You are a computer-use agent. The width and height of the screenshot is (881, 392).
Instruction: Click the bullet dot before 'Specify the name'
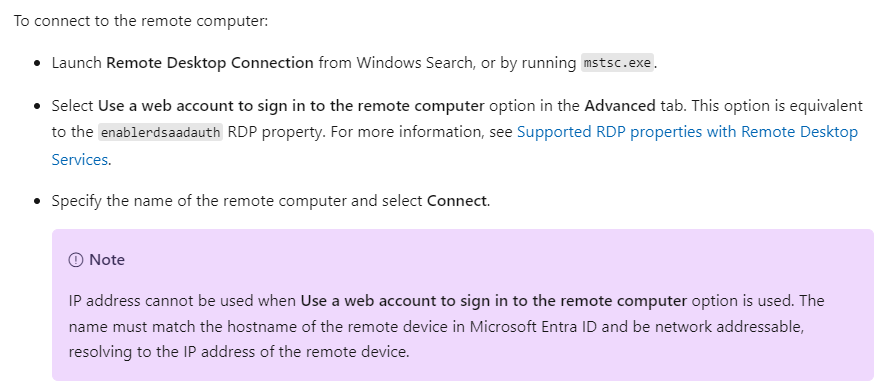[38, 202]
